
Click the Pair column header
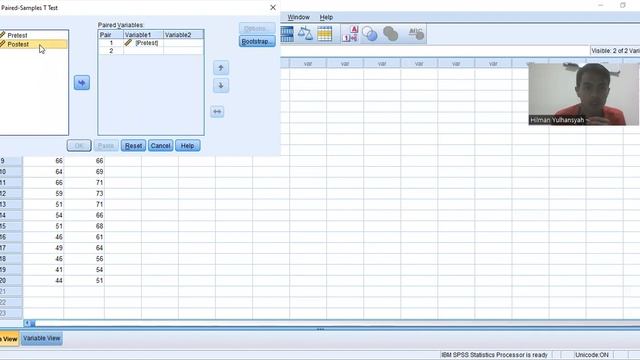click(111, 35)
